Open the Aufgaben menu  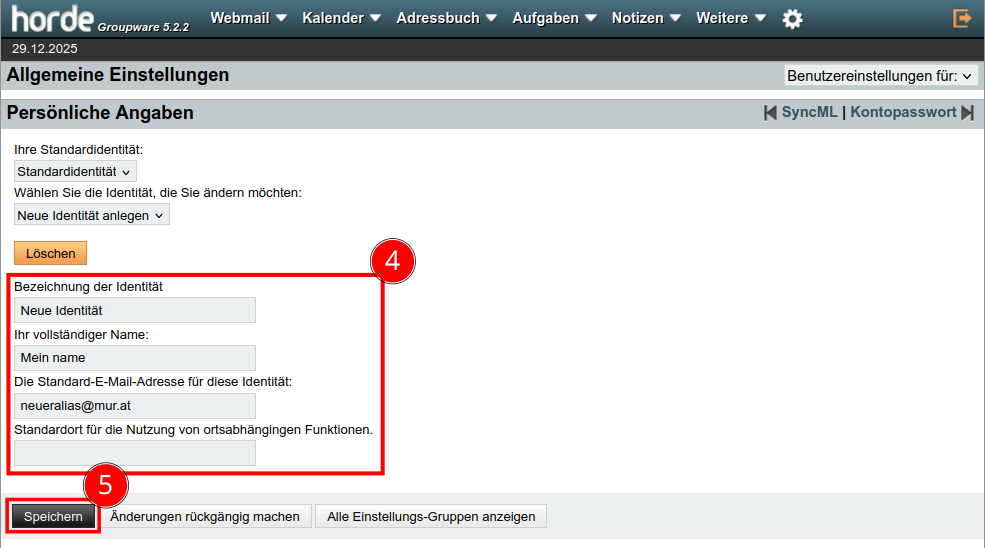click(554, 18)
